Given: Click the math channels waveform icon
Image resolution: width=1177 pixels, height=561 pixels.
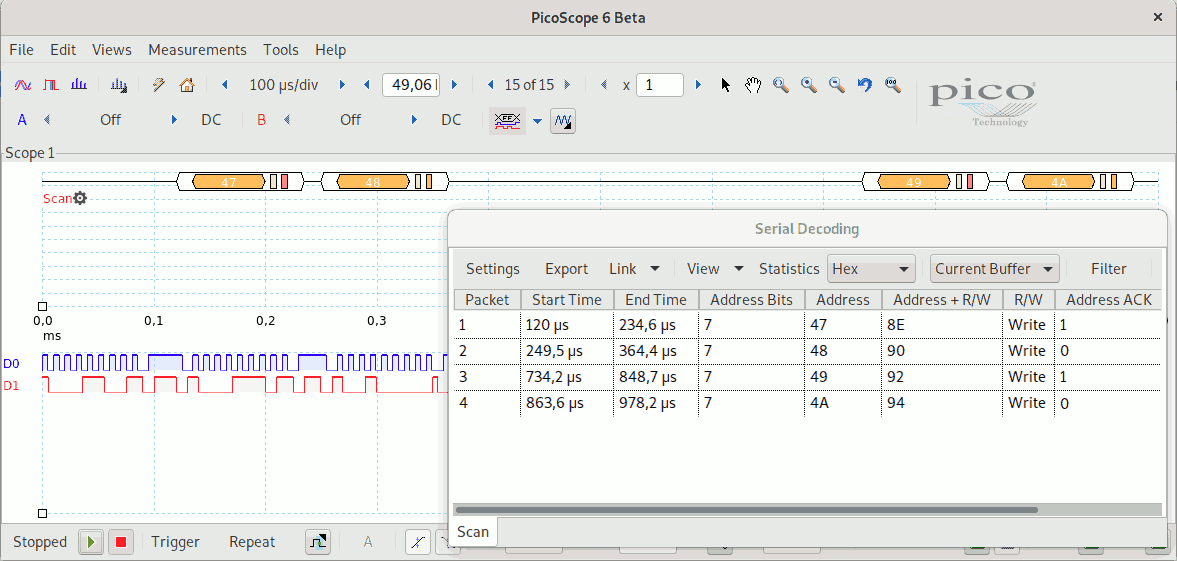Looking at the screenshot, I should click(562, 120).
